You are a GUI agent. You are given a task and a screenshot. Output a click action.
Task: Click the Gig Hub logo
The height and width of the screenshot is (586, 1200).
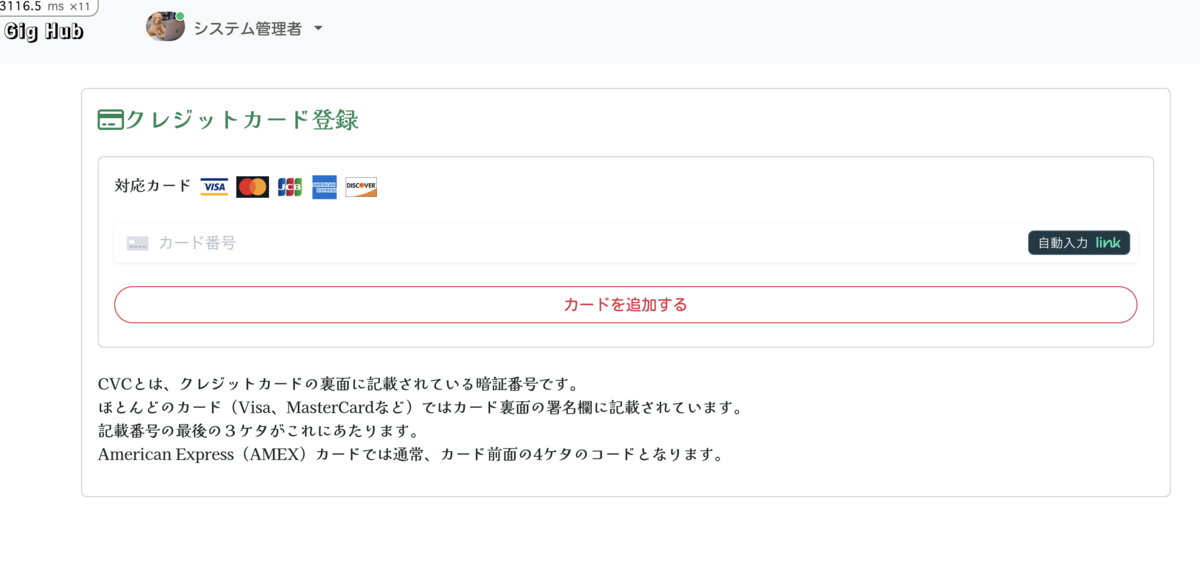[43, 29]
